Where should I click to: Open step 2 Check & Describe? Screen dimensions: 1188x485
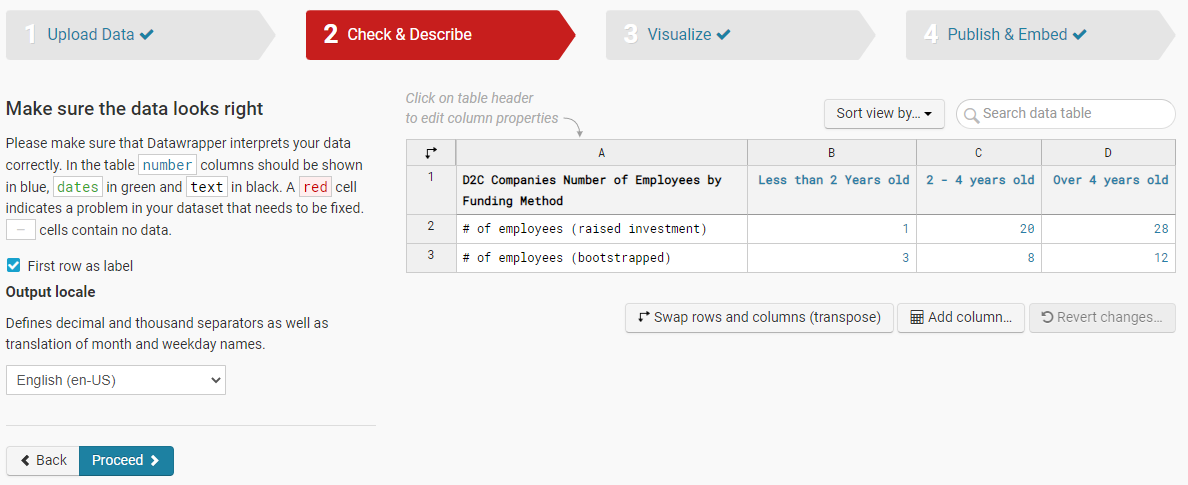(440, 35)
